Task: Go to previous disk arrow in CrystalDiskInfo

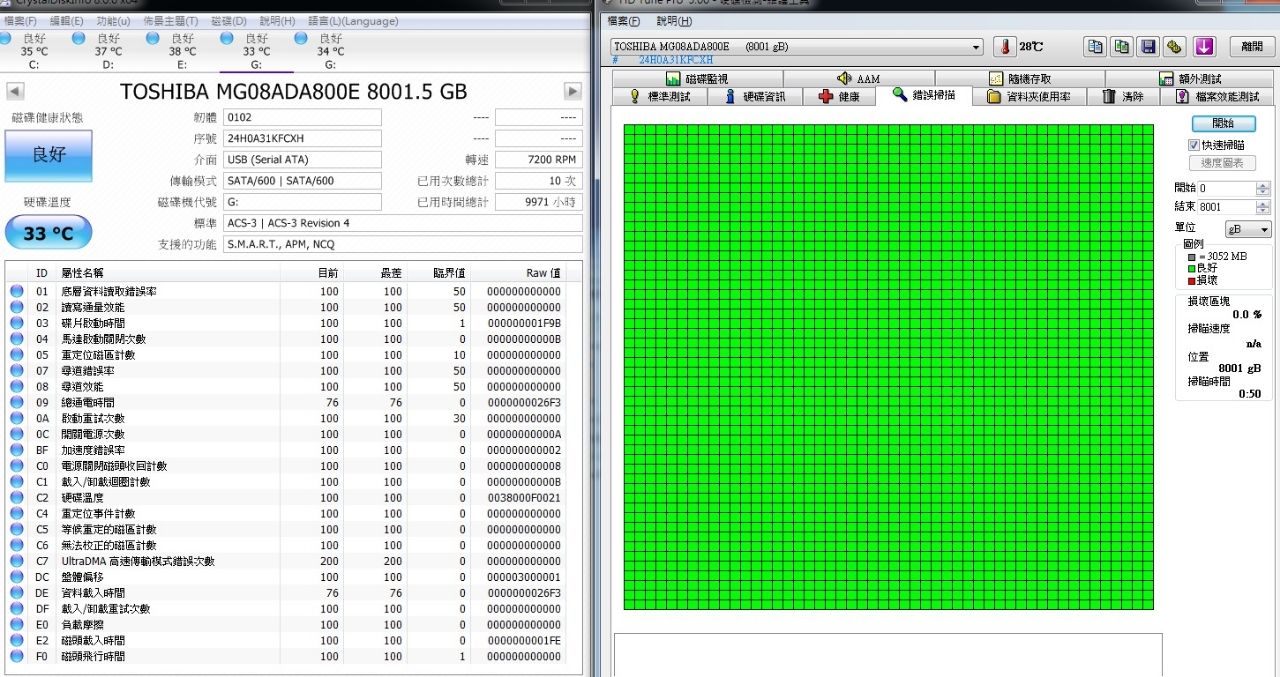Action: (x=15, y=91)
